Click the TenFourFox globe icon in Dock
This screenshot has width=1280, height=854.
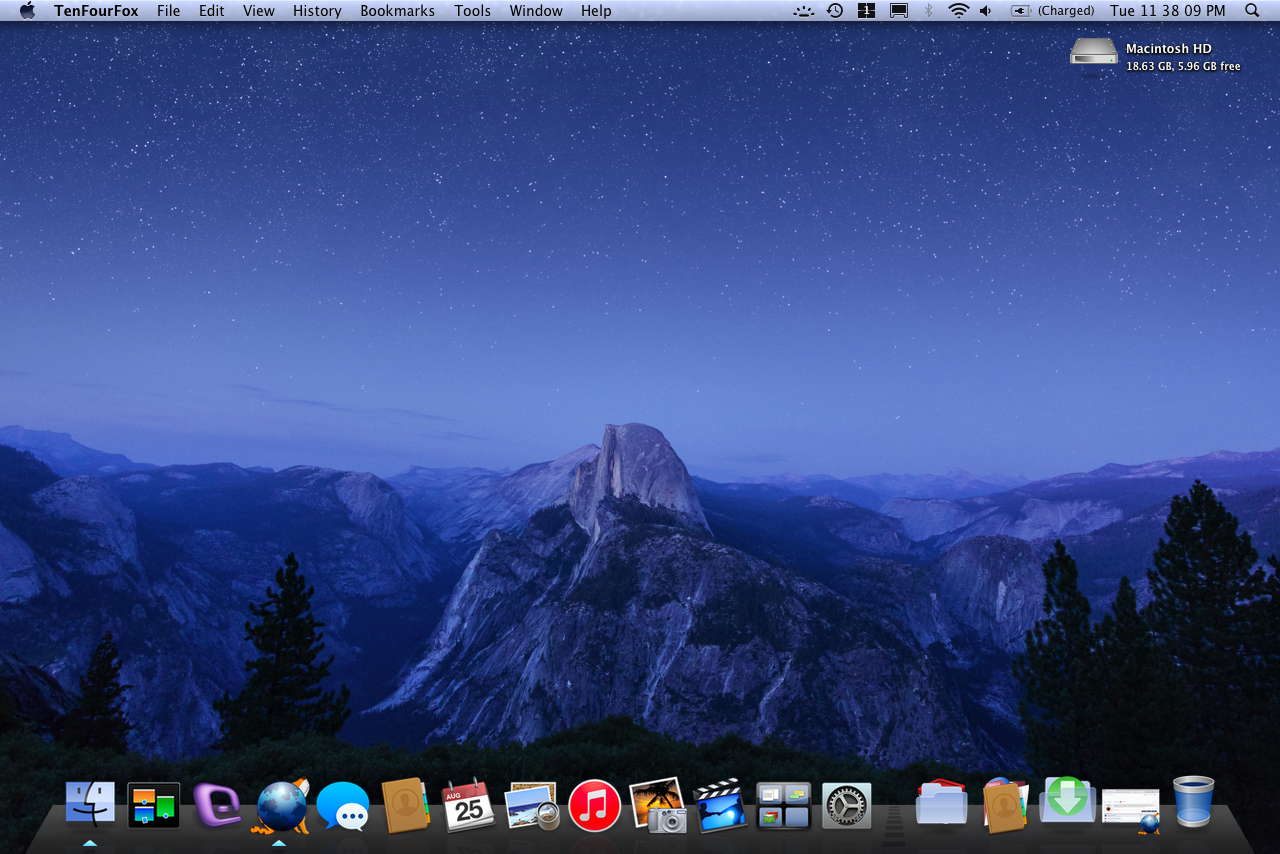(281, 806)
